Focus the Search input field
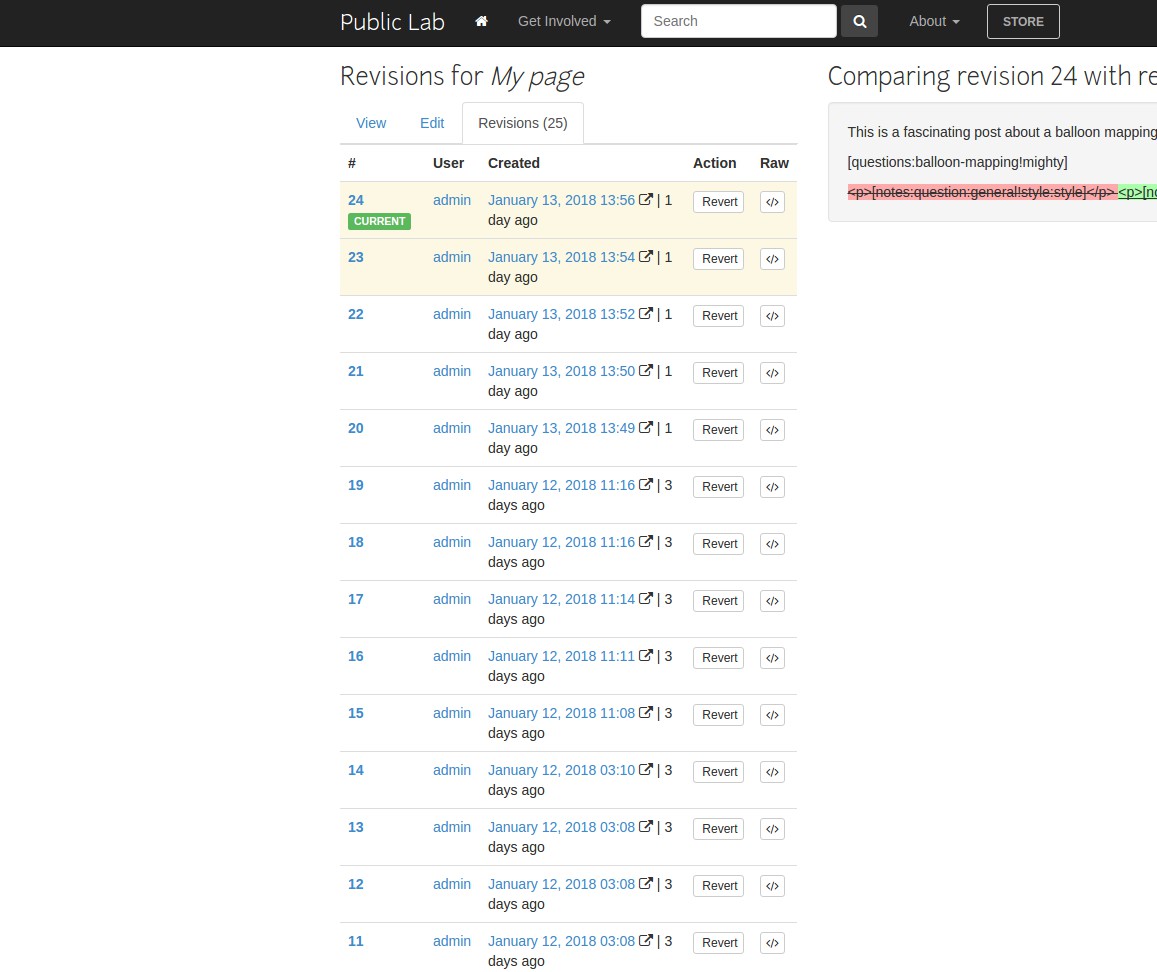Image resolution: width=1157 pixels, height=972 pixels. pyautogui.click(x=739, y=21)
